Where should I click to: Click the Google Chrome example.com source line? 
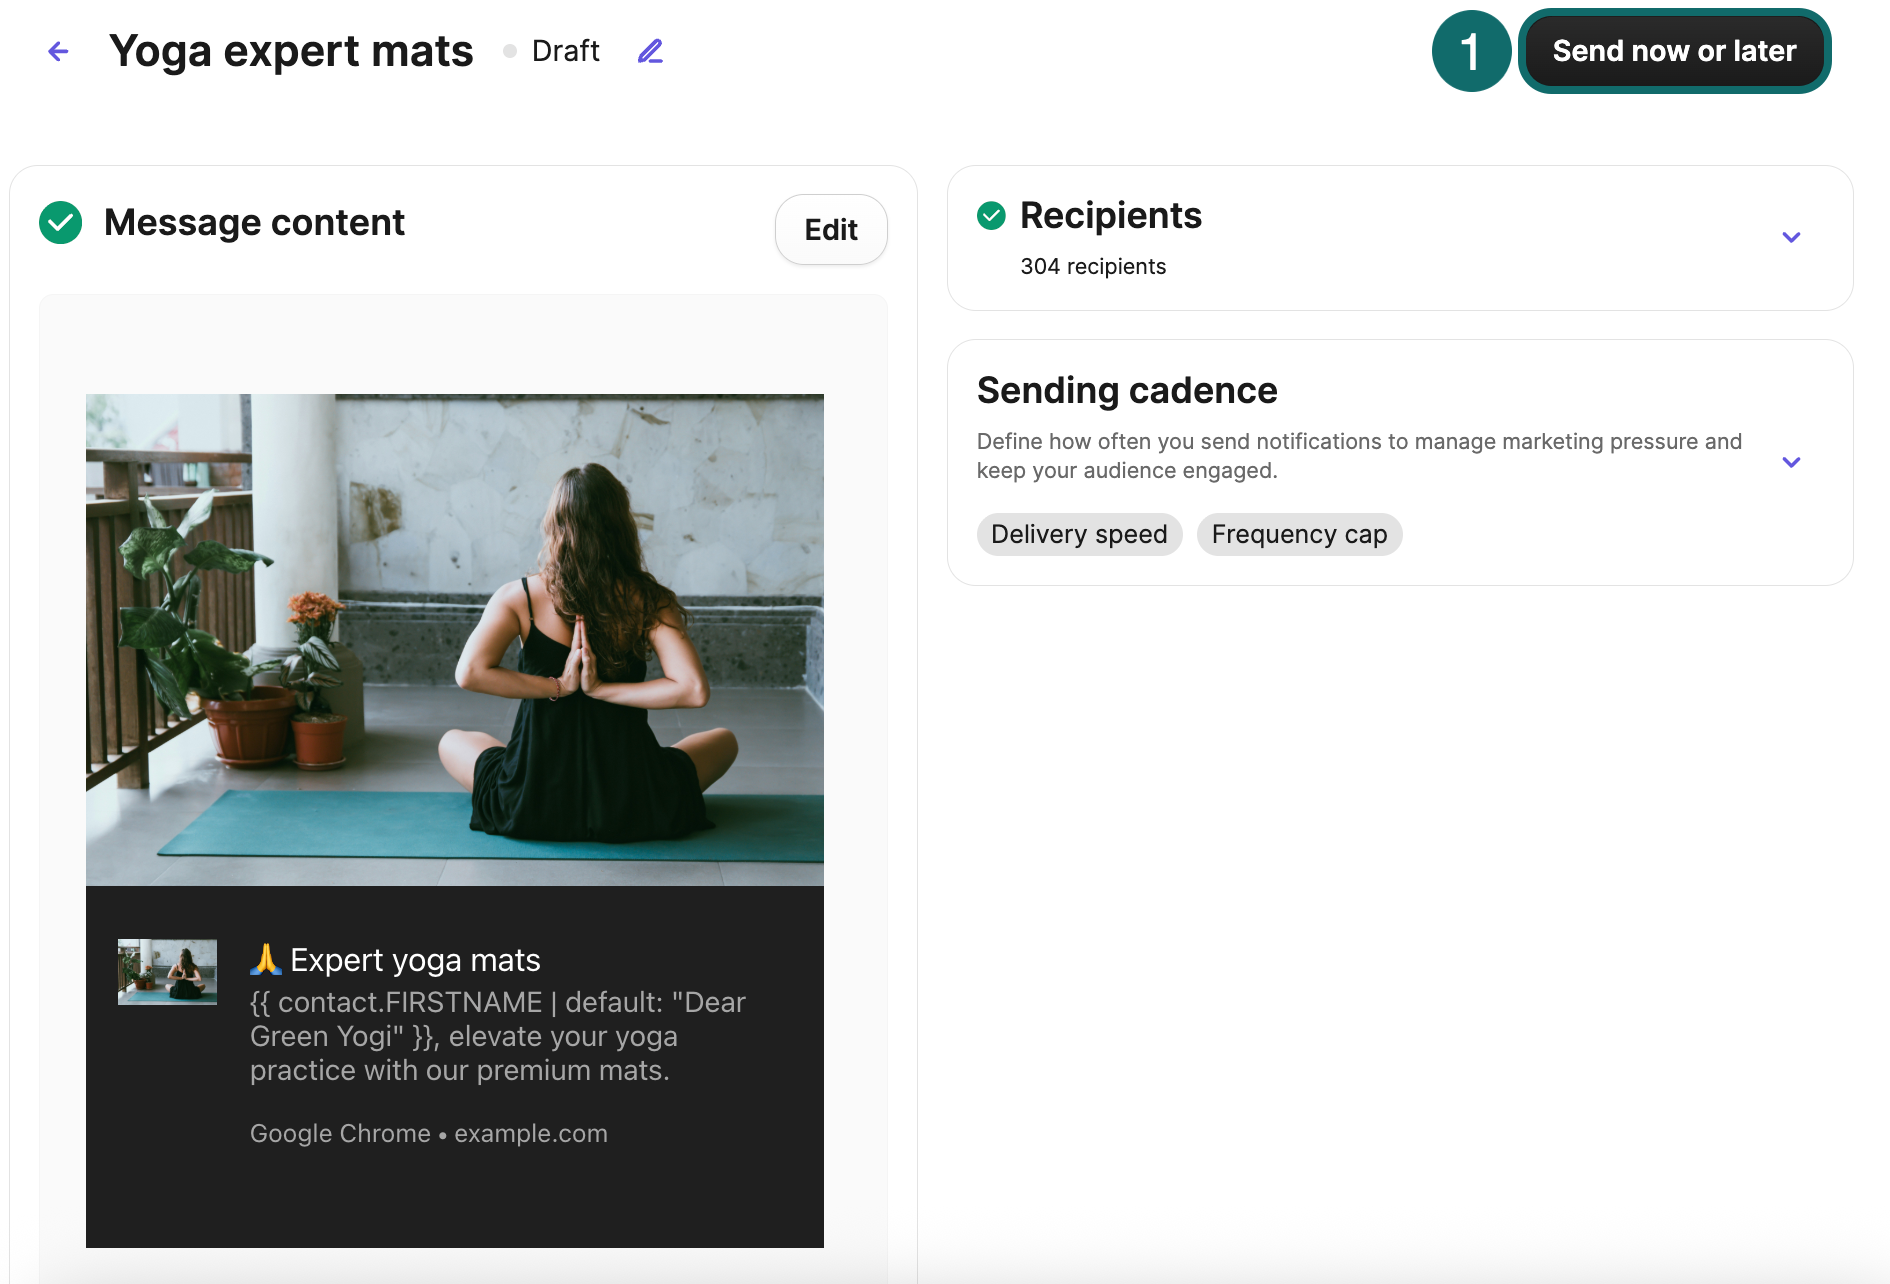429,1133
